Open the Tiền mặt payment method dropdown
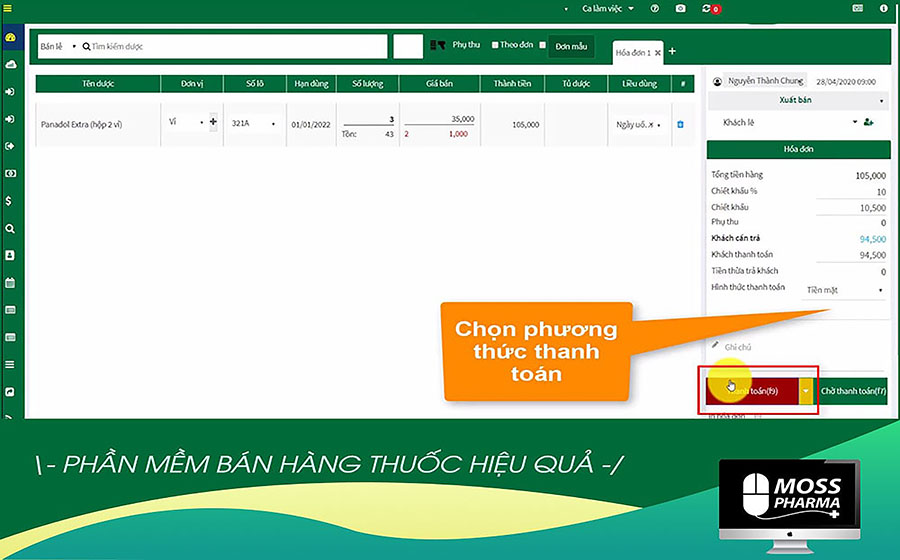Image resolution: width=900 pixels, height=560 pixels. tap(844, 290)
